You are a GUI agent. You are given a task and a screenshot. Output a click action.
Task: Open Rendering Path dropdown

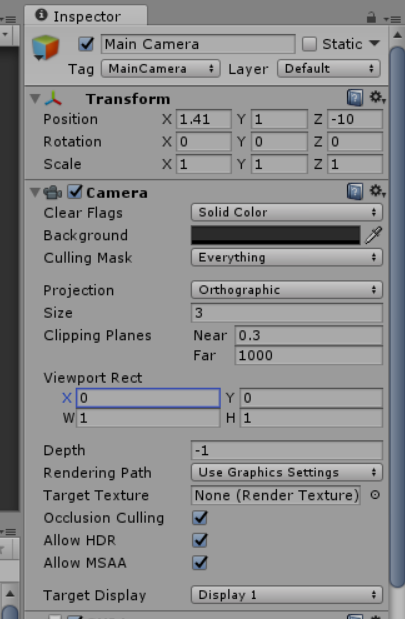(x=287, y=473)
